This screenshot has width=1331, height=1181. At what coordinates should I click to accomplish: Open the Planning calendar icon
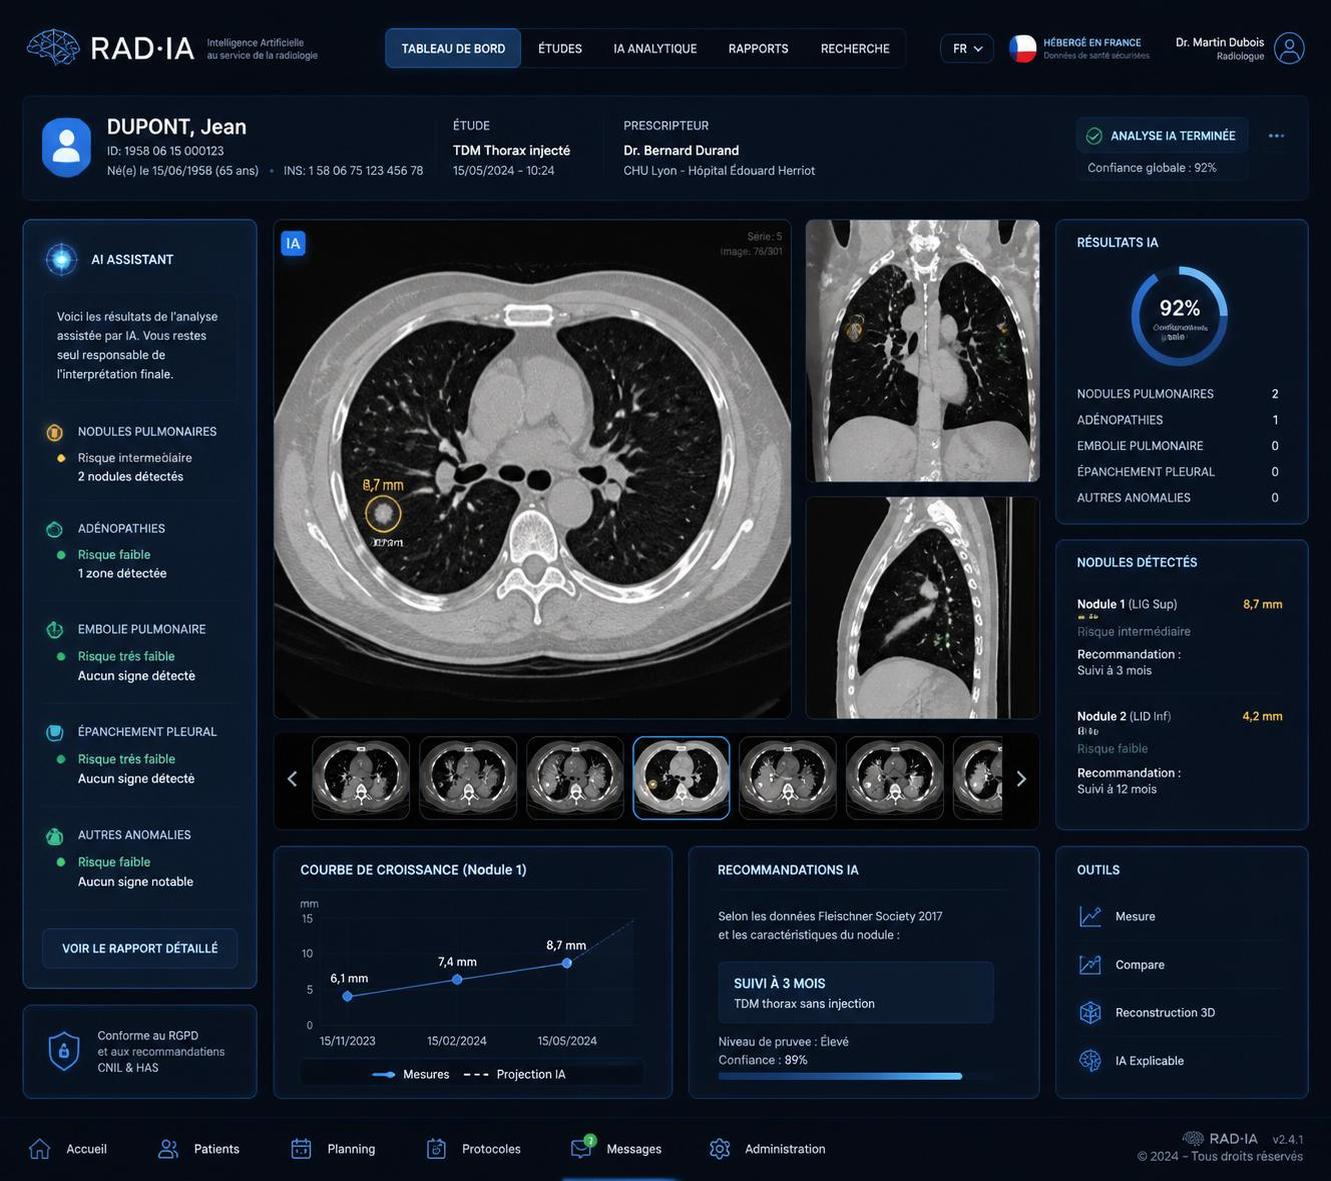pos(301,1149)
